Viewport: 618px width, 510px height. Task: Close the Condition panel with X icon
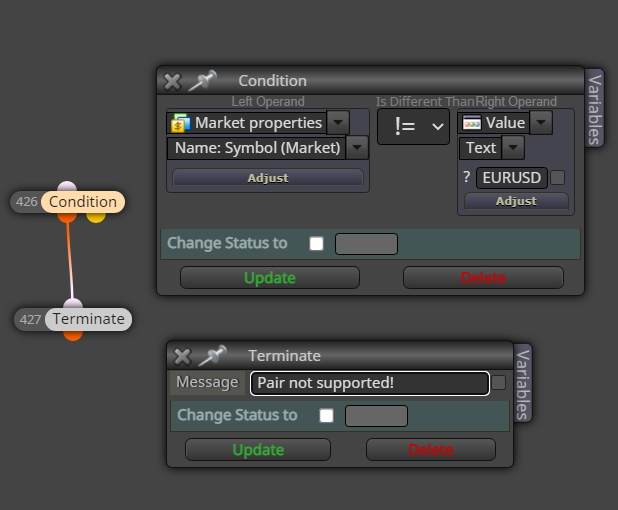(x=172, y=82)
